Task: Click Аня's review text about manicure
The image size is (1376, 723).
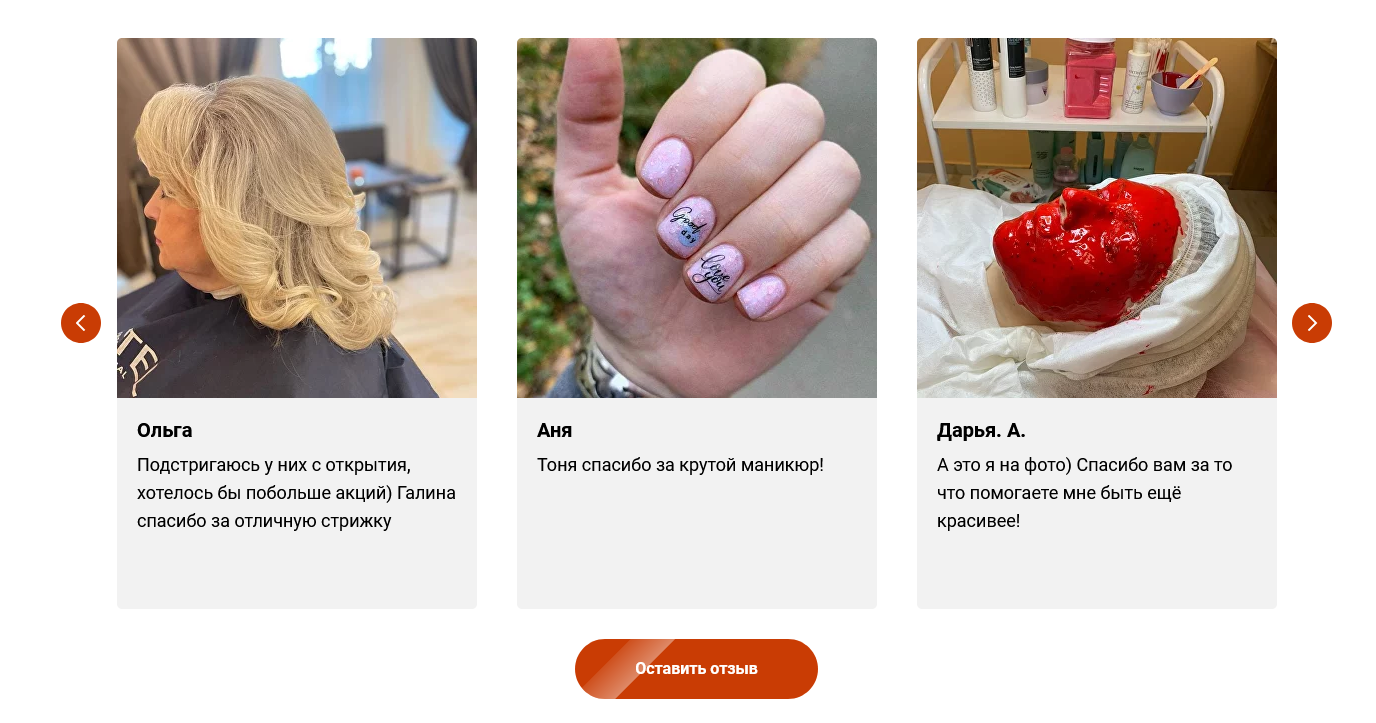Action: (x=680, y=465)
